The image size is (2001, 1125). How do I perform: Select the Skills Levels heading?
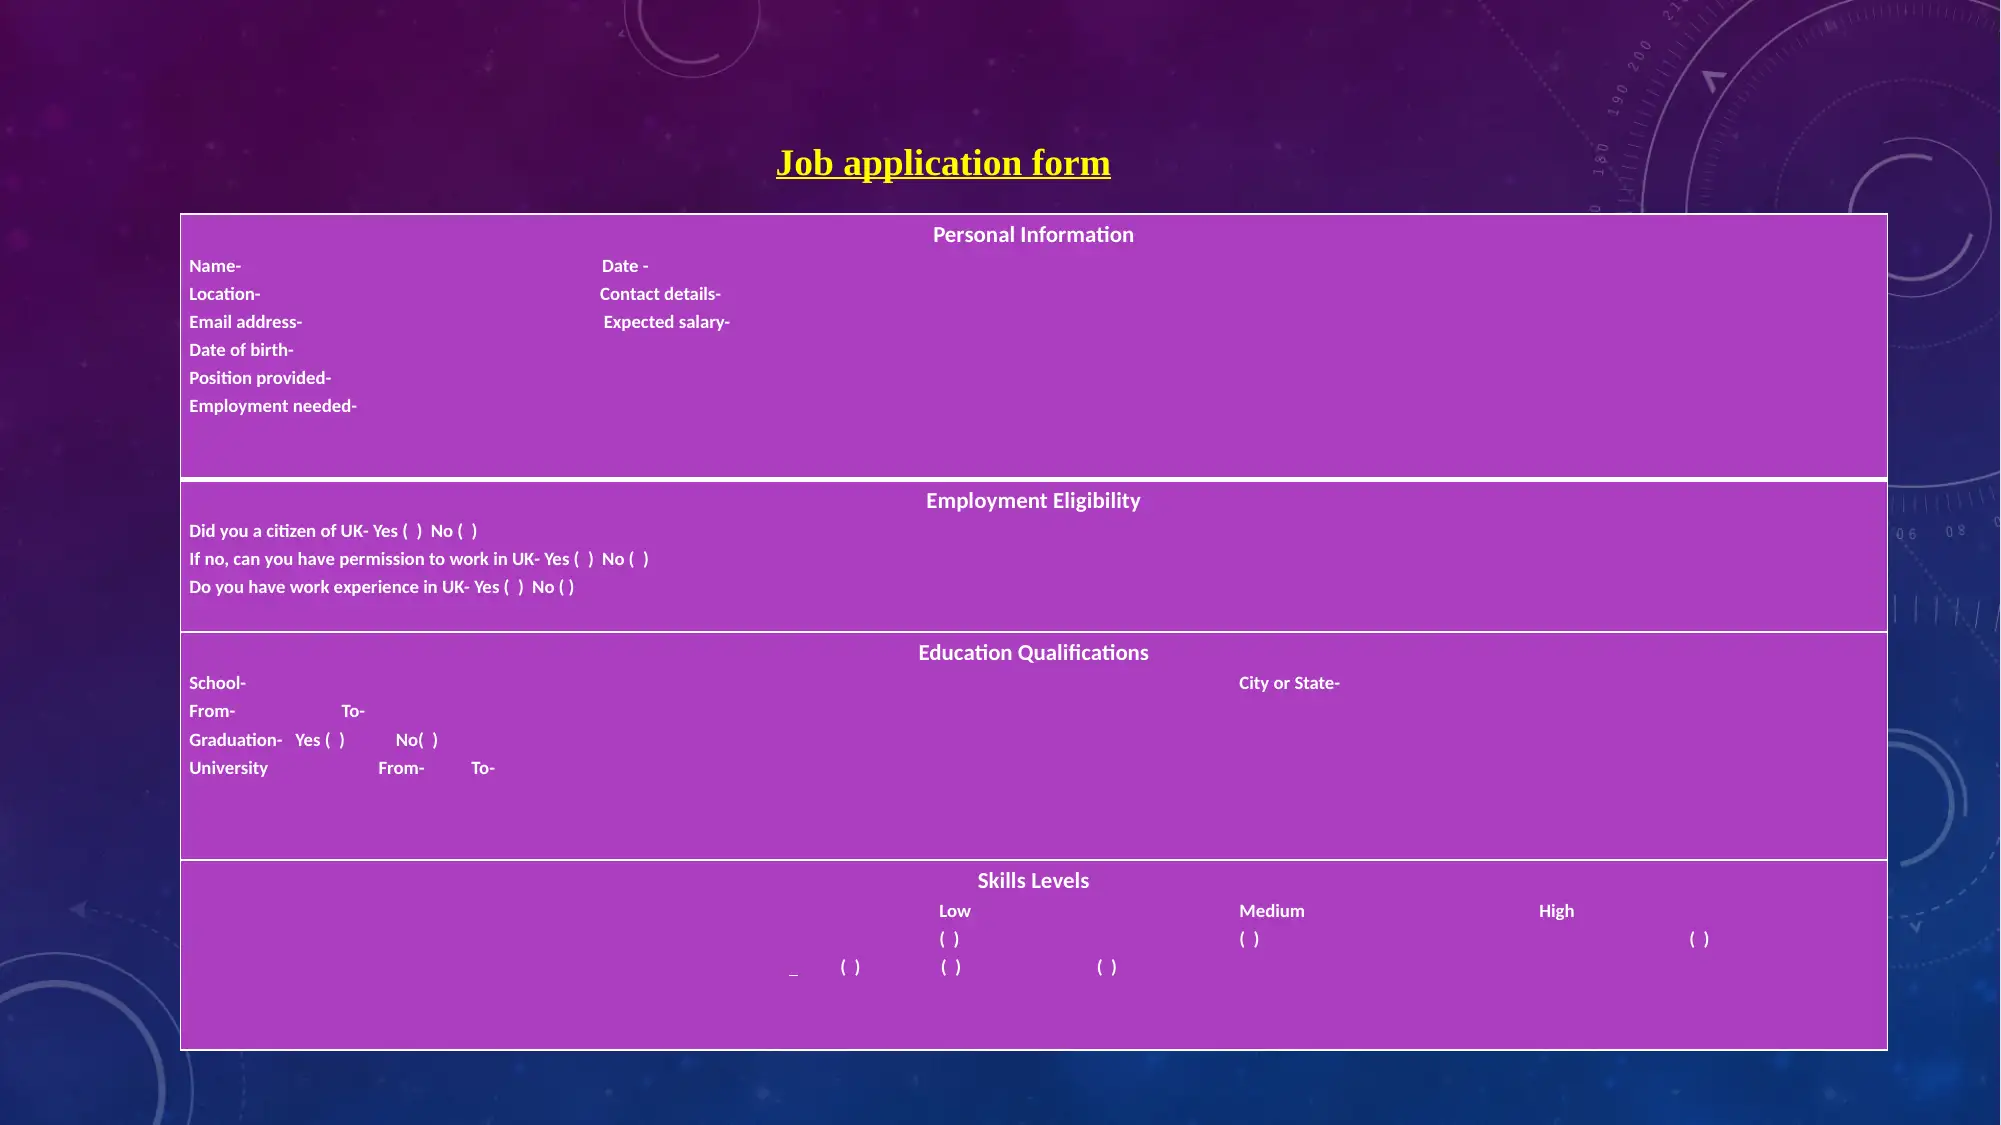point(1033,881)
